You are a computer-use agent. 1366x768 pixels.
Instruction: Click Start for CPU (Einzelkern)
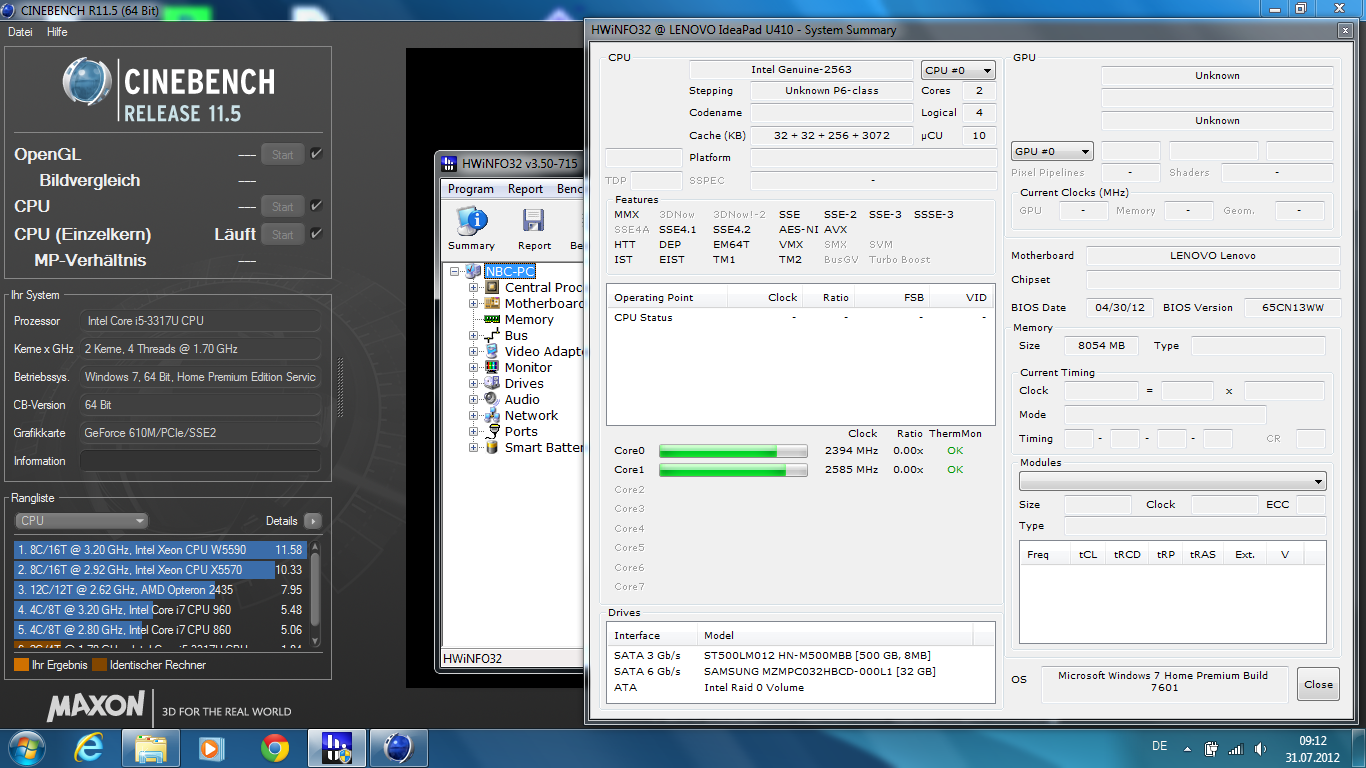tap(282, 234)
